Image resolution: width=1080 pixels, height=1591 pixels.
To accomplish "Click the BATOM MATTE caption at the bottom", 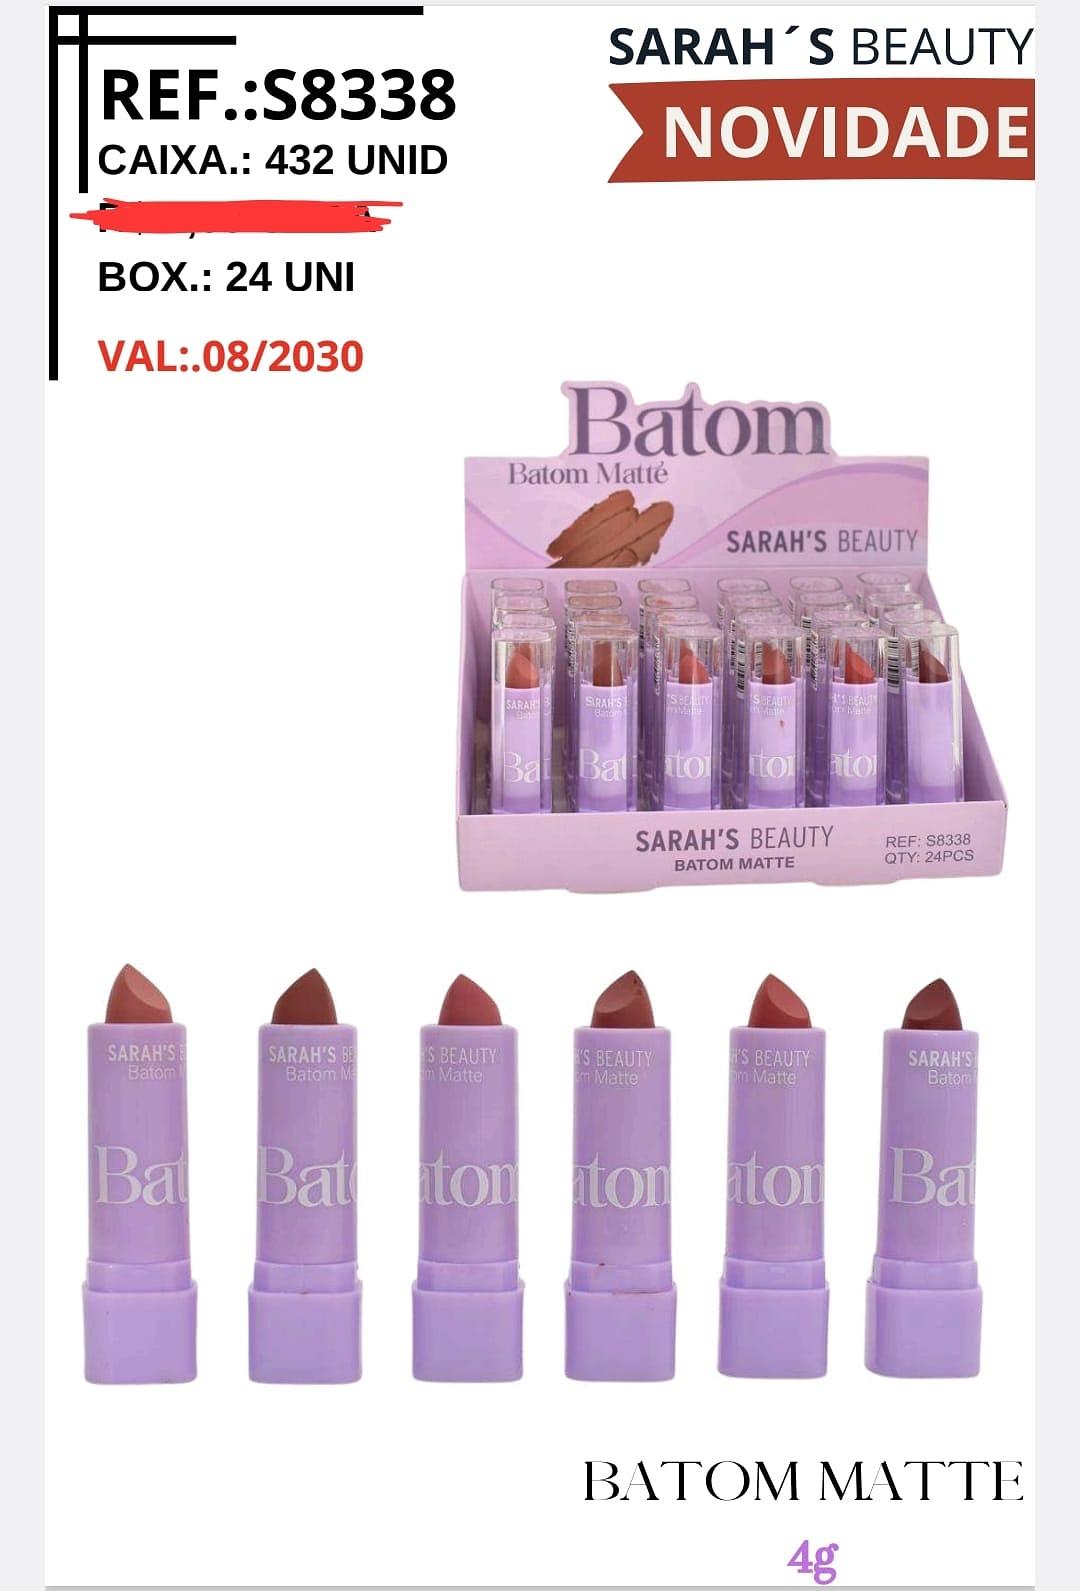I will [x=803, y=1481].
